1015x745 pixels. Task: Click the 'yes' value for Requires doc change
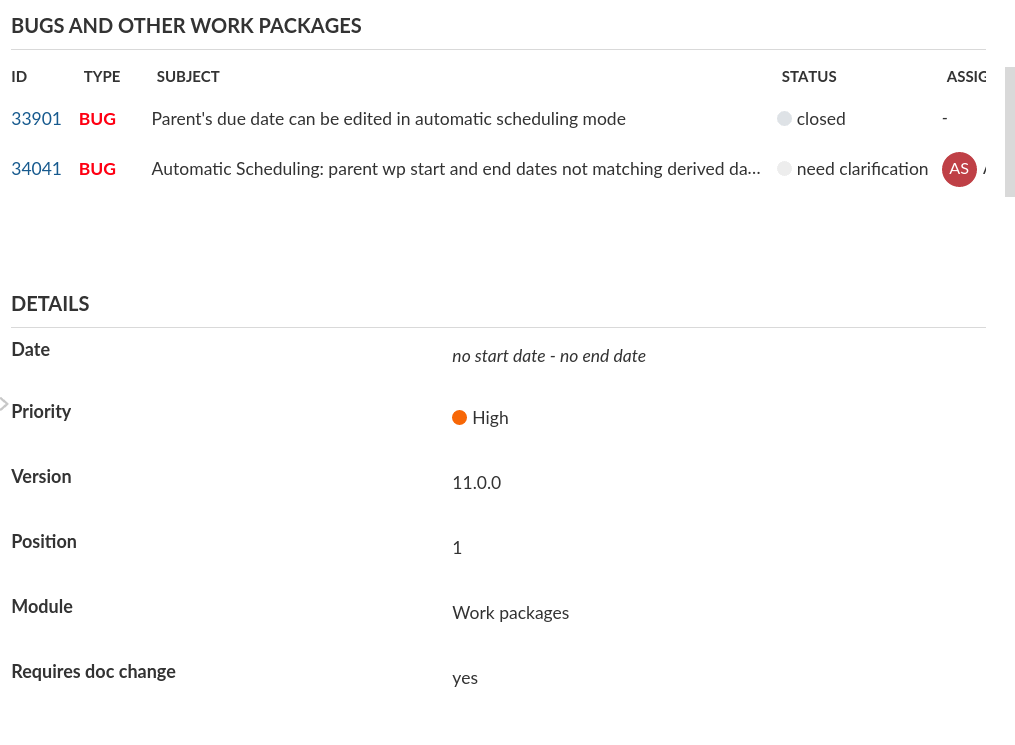coord(465,678)
